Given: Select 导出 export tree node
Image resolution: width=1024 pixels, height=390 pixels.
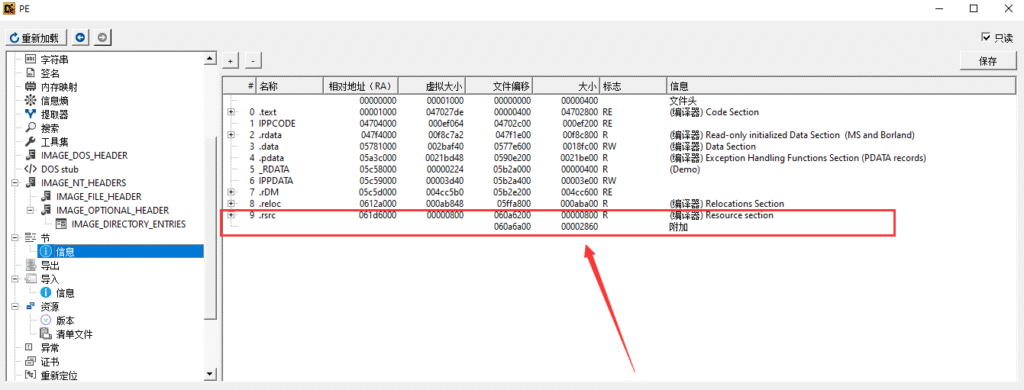Looking at the screenshot, I should [x=50, y=265].
